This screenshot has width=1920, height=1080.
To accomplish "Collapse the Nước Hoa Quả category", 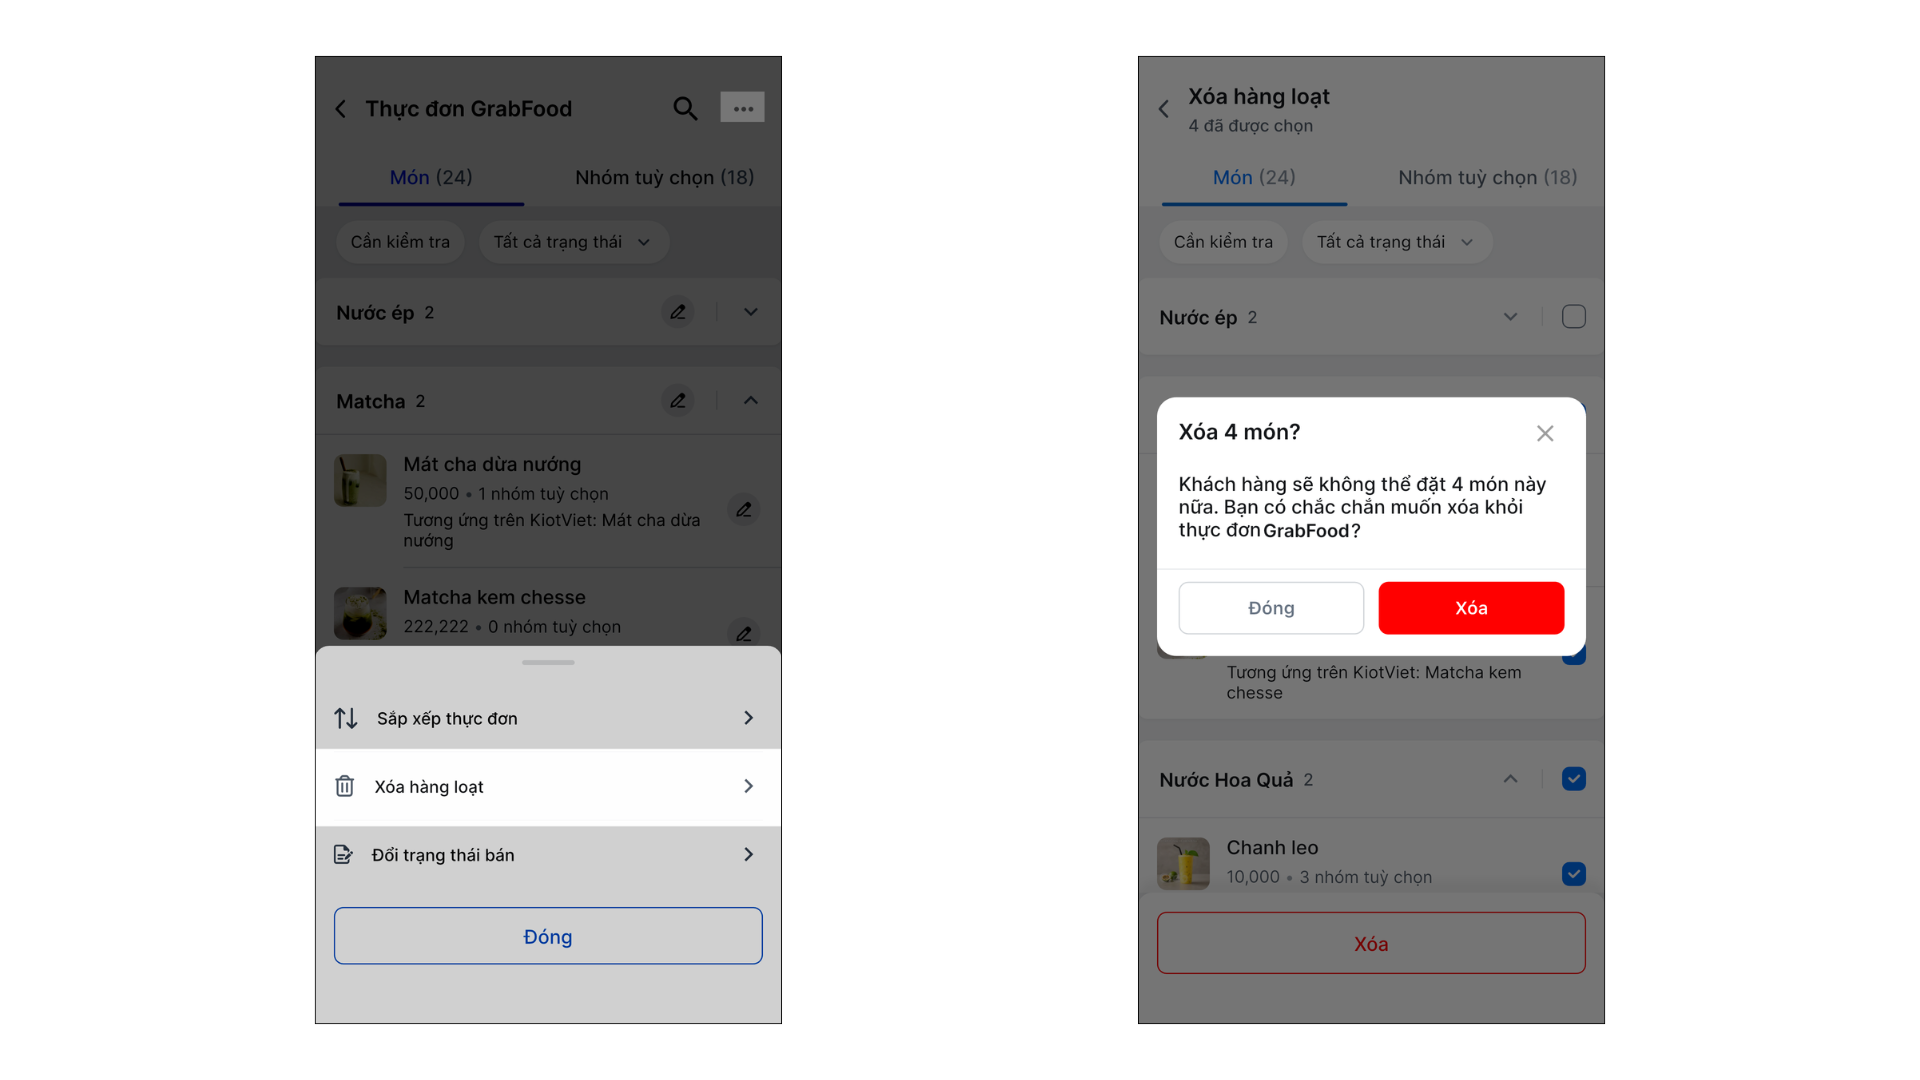I will click(x=1511, y=779).
